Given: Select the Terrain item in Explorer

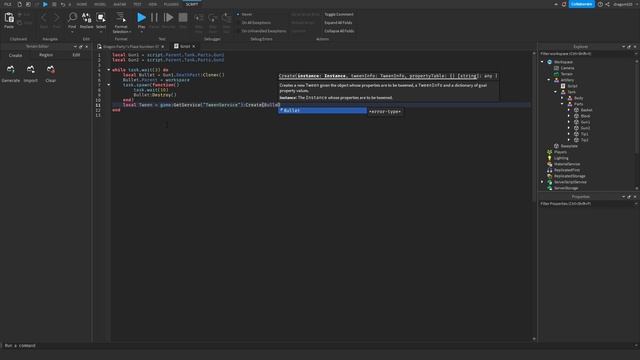Looking at the screenshot, I should [x=567, y=74].
